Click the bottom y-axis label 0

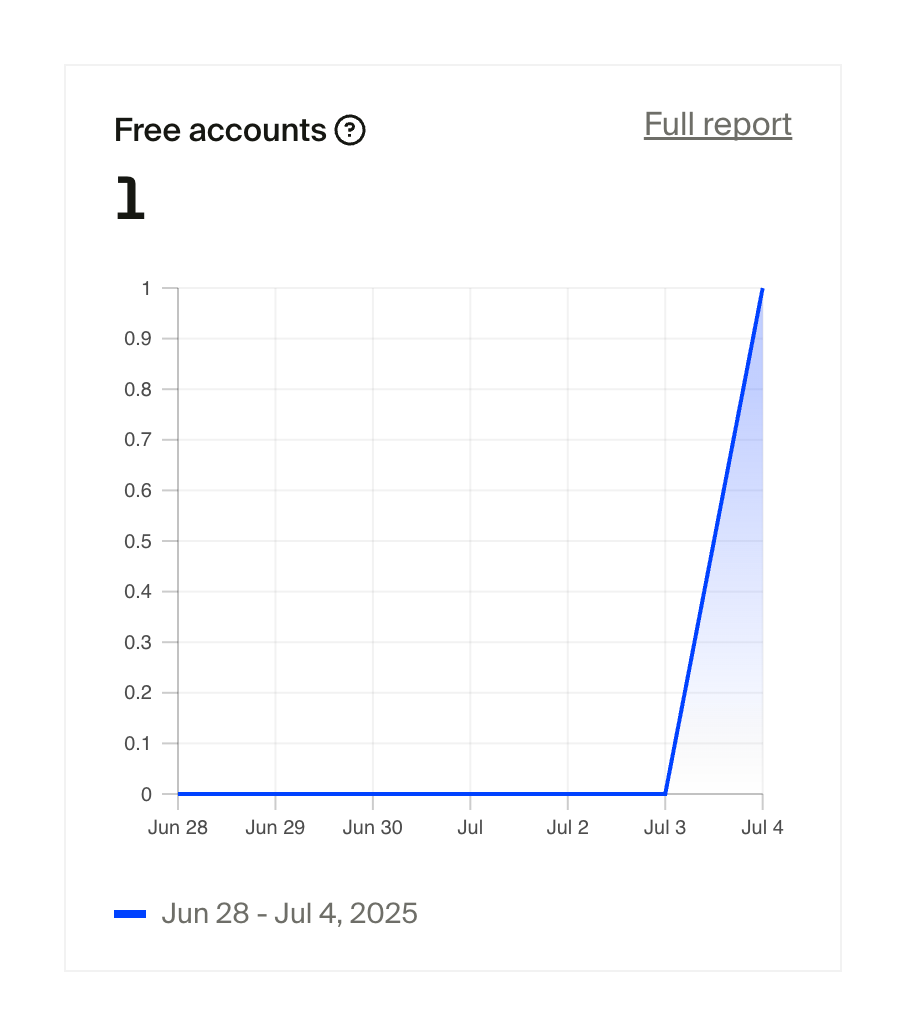(146, 794)
